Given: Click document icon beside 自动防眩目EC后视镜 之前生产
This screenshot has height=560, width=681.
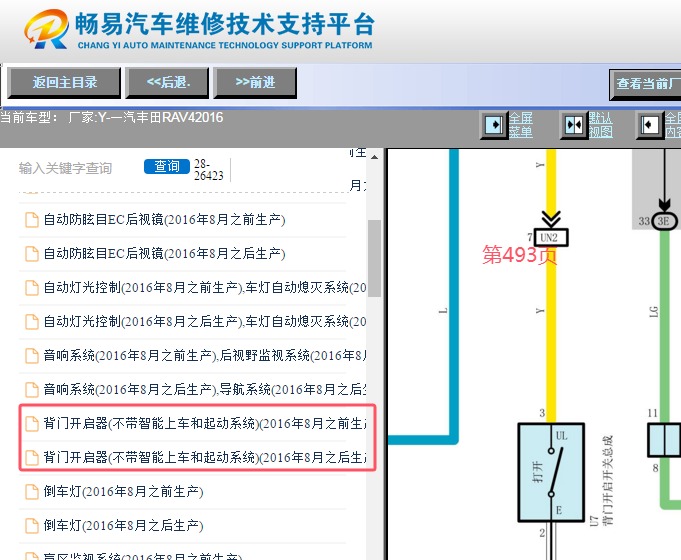Looking at the screenshot, I should click(x=31, y=220).
